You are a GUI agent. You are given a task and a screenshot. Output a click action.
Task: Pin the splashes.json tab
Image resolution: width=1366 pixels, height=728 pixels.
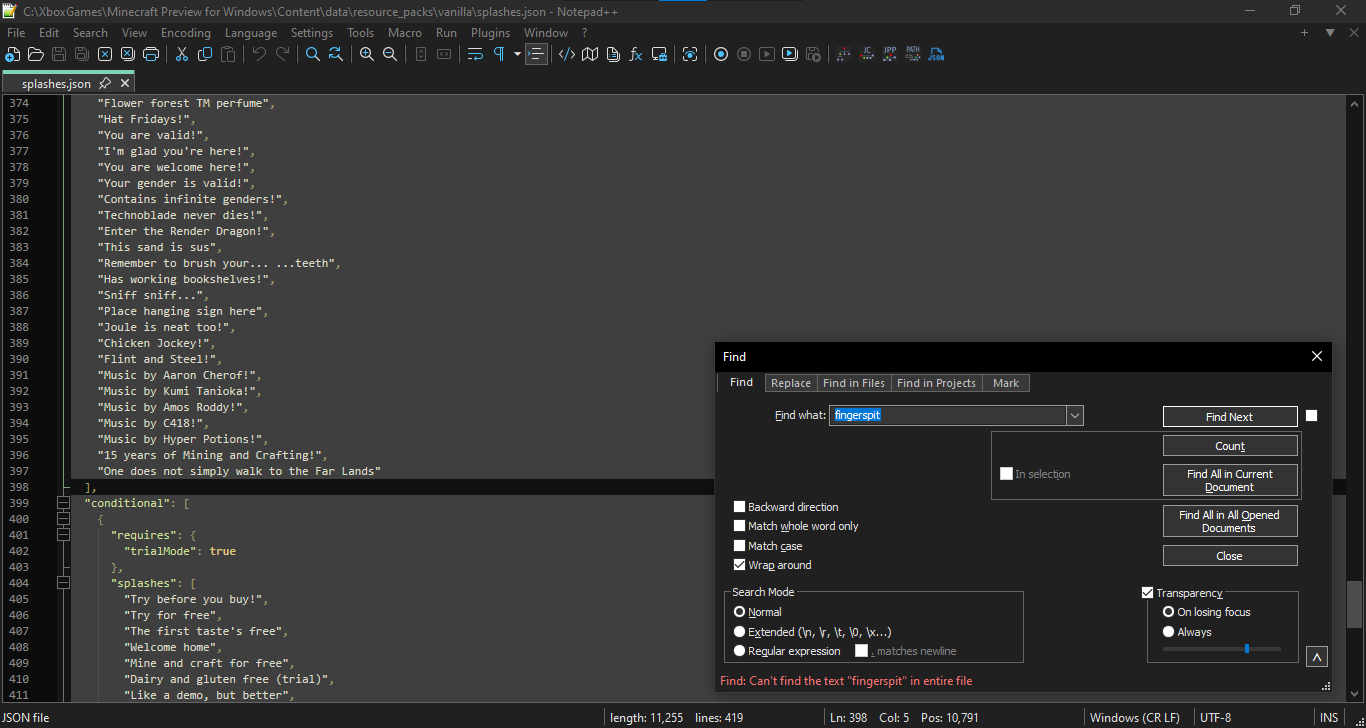click(x=105, y=83)
